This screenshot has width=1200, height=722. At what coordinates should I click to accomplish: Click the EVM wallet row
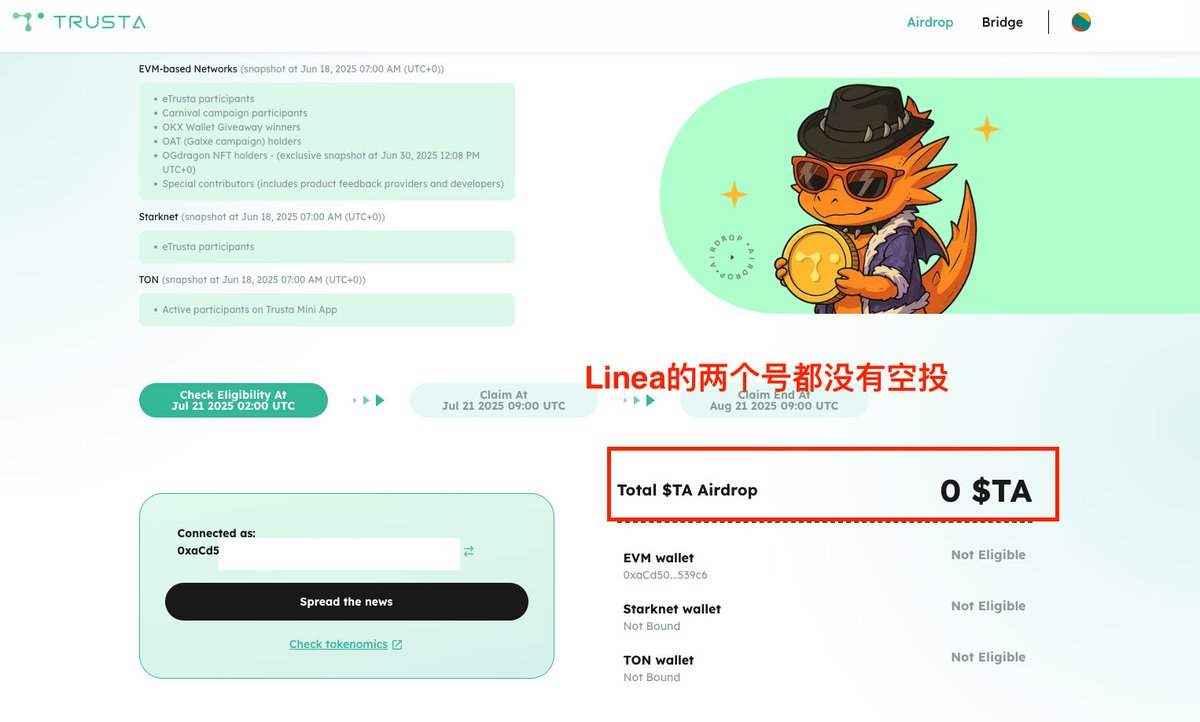(x=824, y=565)
